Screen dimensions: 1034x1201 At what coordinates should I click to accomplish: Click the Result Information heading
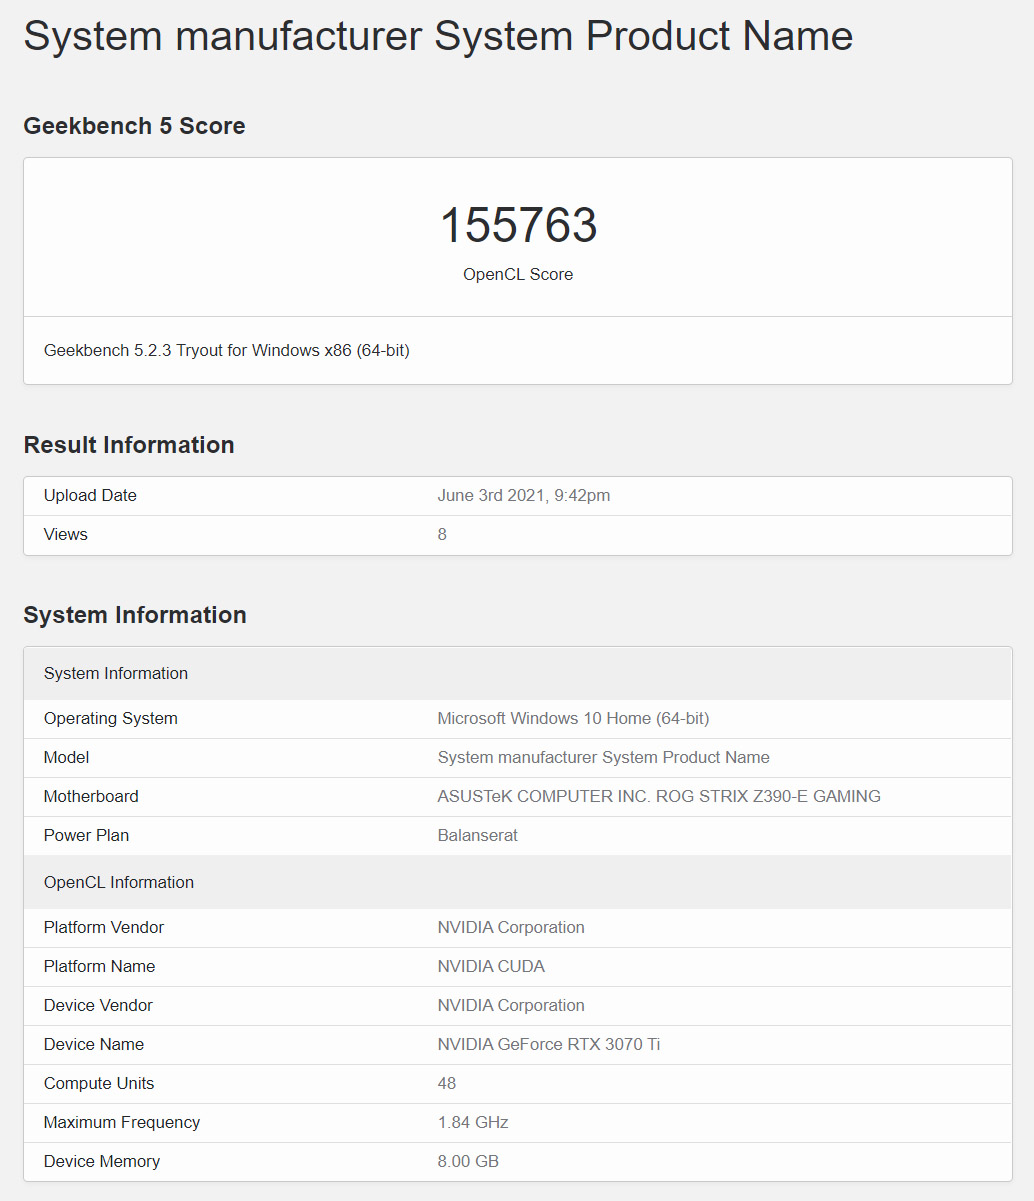click(x=129, y=445)
